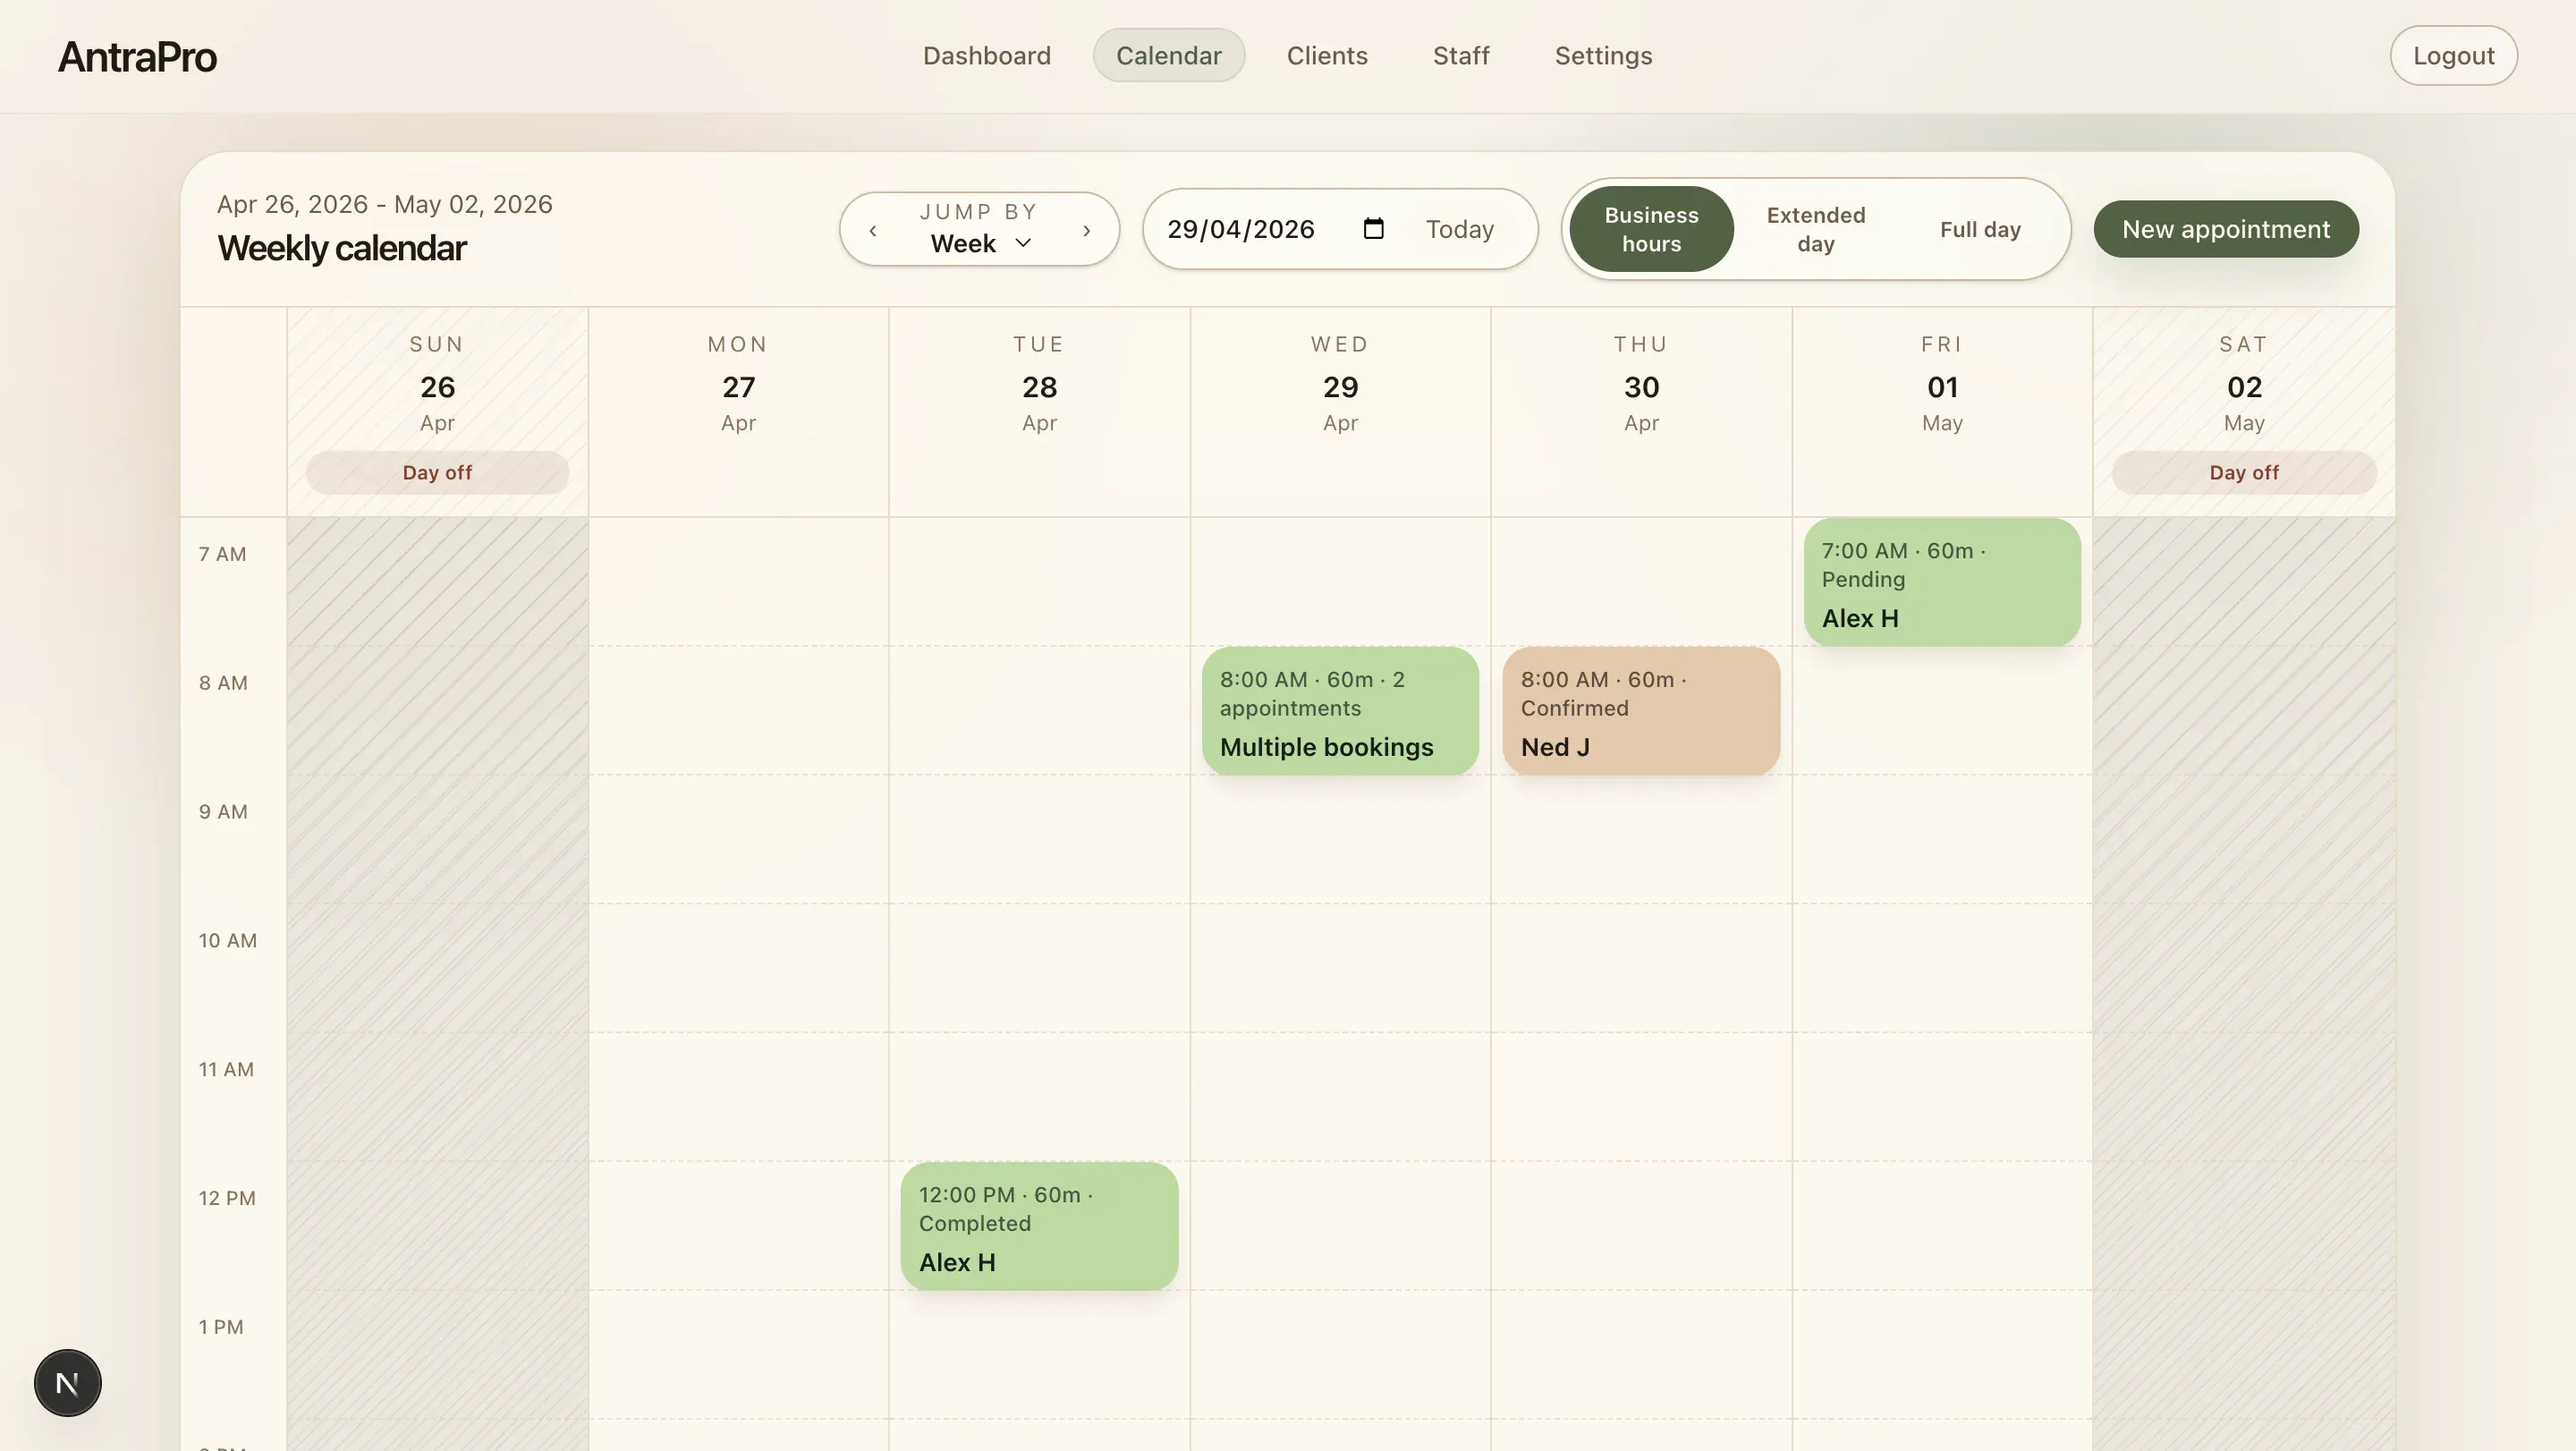
Task: Open Alex H completed 12:00 PM appointment
Action: (1039, 1226)
